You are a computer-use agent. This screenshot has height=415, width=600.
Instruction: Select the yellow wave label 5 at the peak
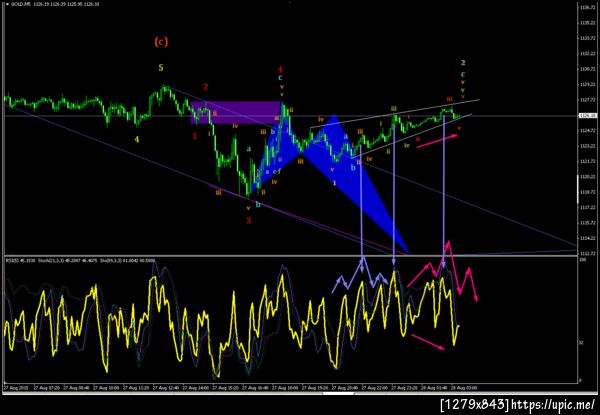click(x=161, y=68)
